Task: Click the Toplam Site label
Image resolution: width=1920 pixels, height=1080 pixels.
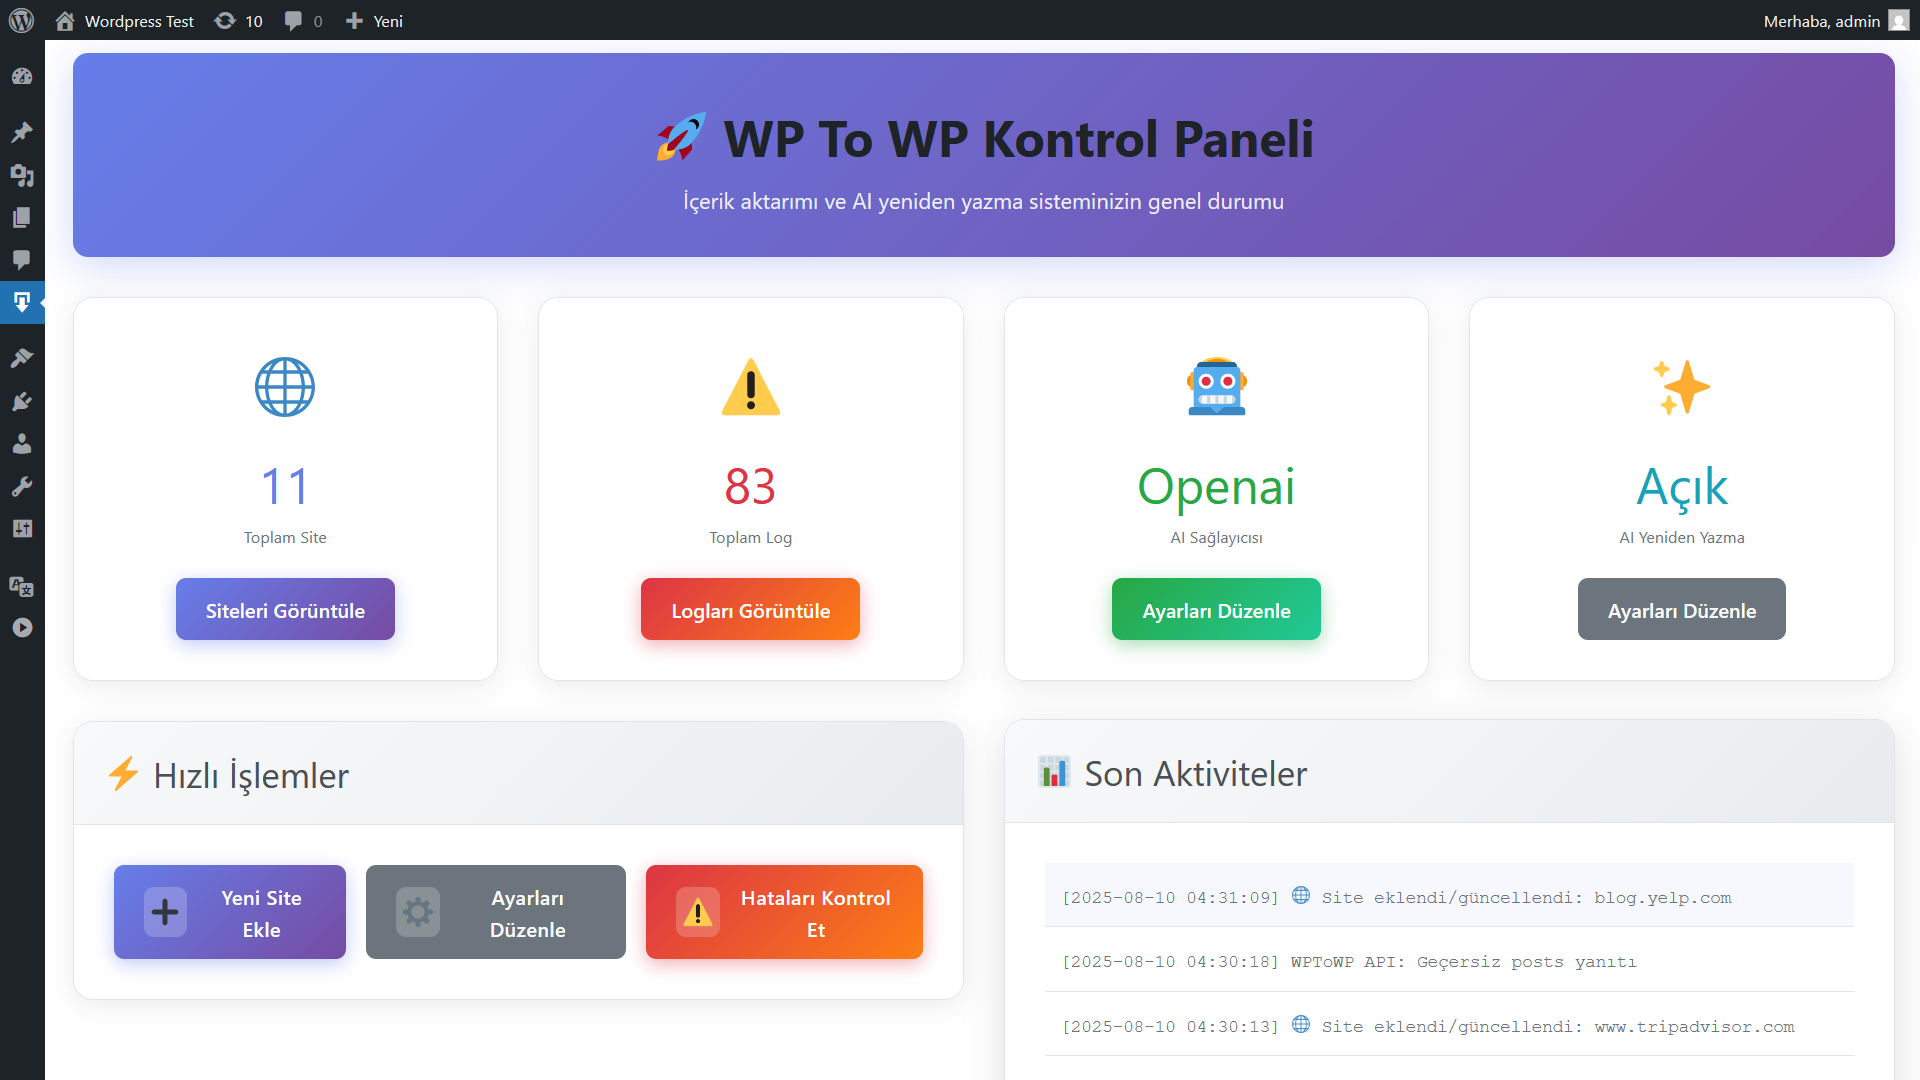Action: pyautogui.click(x=285, y=538)
